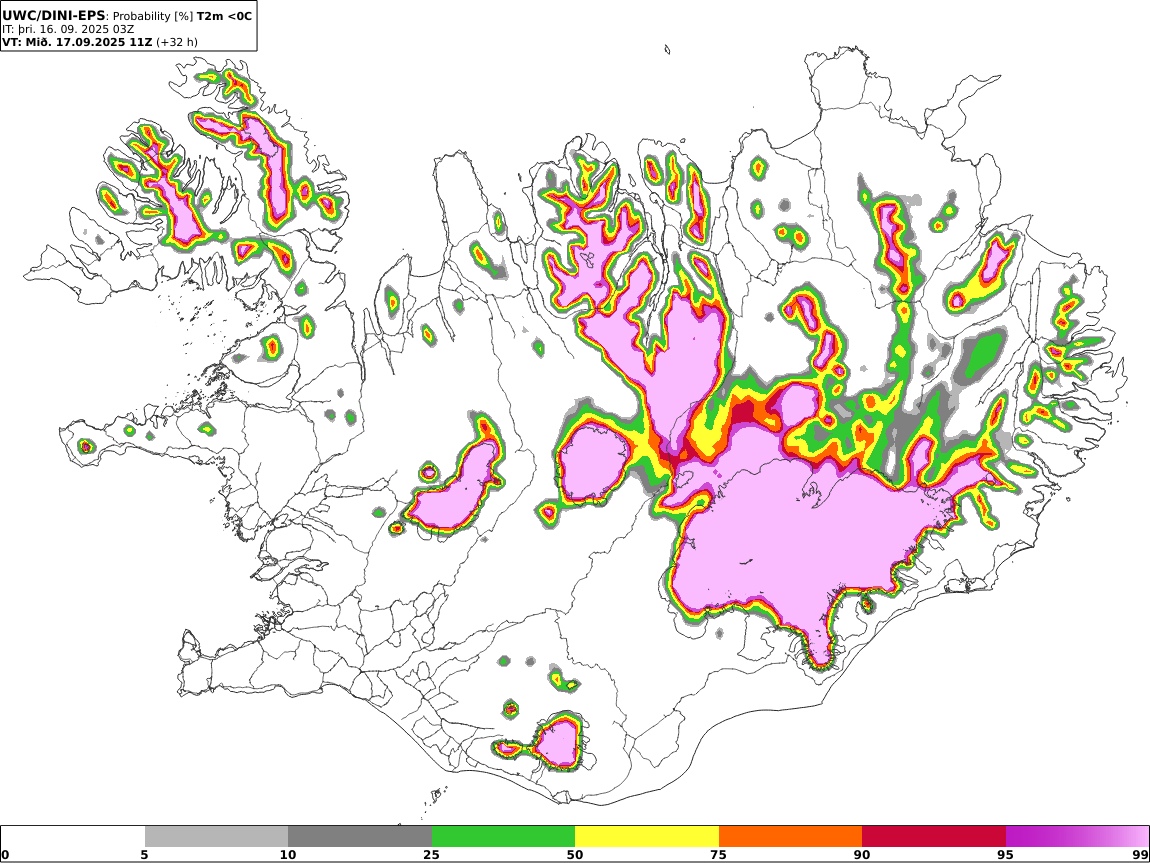Click the legend tick label '90'
1150x863 pixels.
point(862,855)
